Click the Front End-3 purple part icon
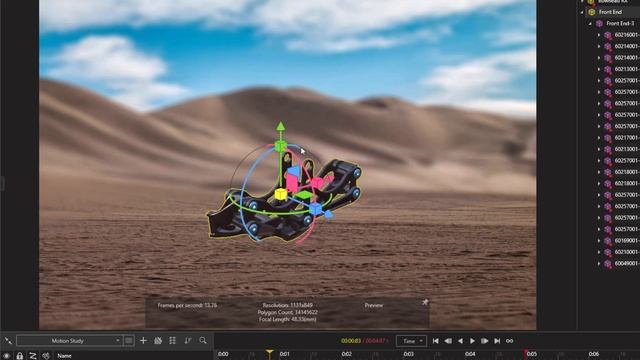Screen dimensions: 640x360 coord(599,24)
